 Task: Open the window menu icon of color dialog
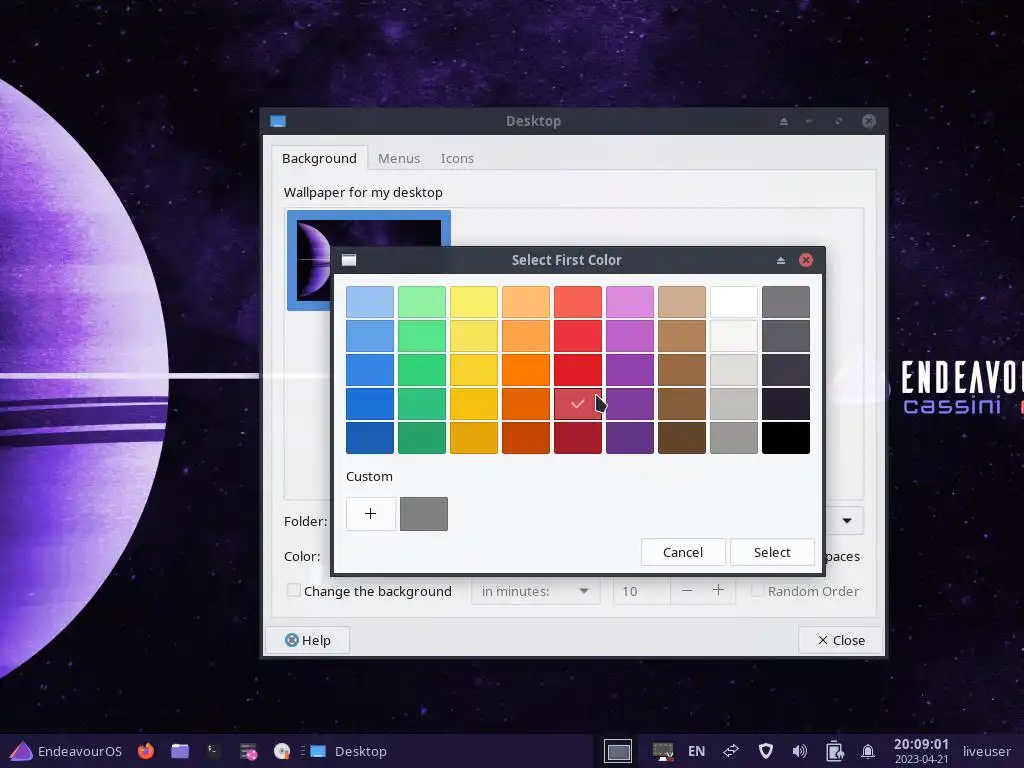pyautogui.click(x=349, y=260)
